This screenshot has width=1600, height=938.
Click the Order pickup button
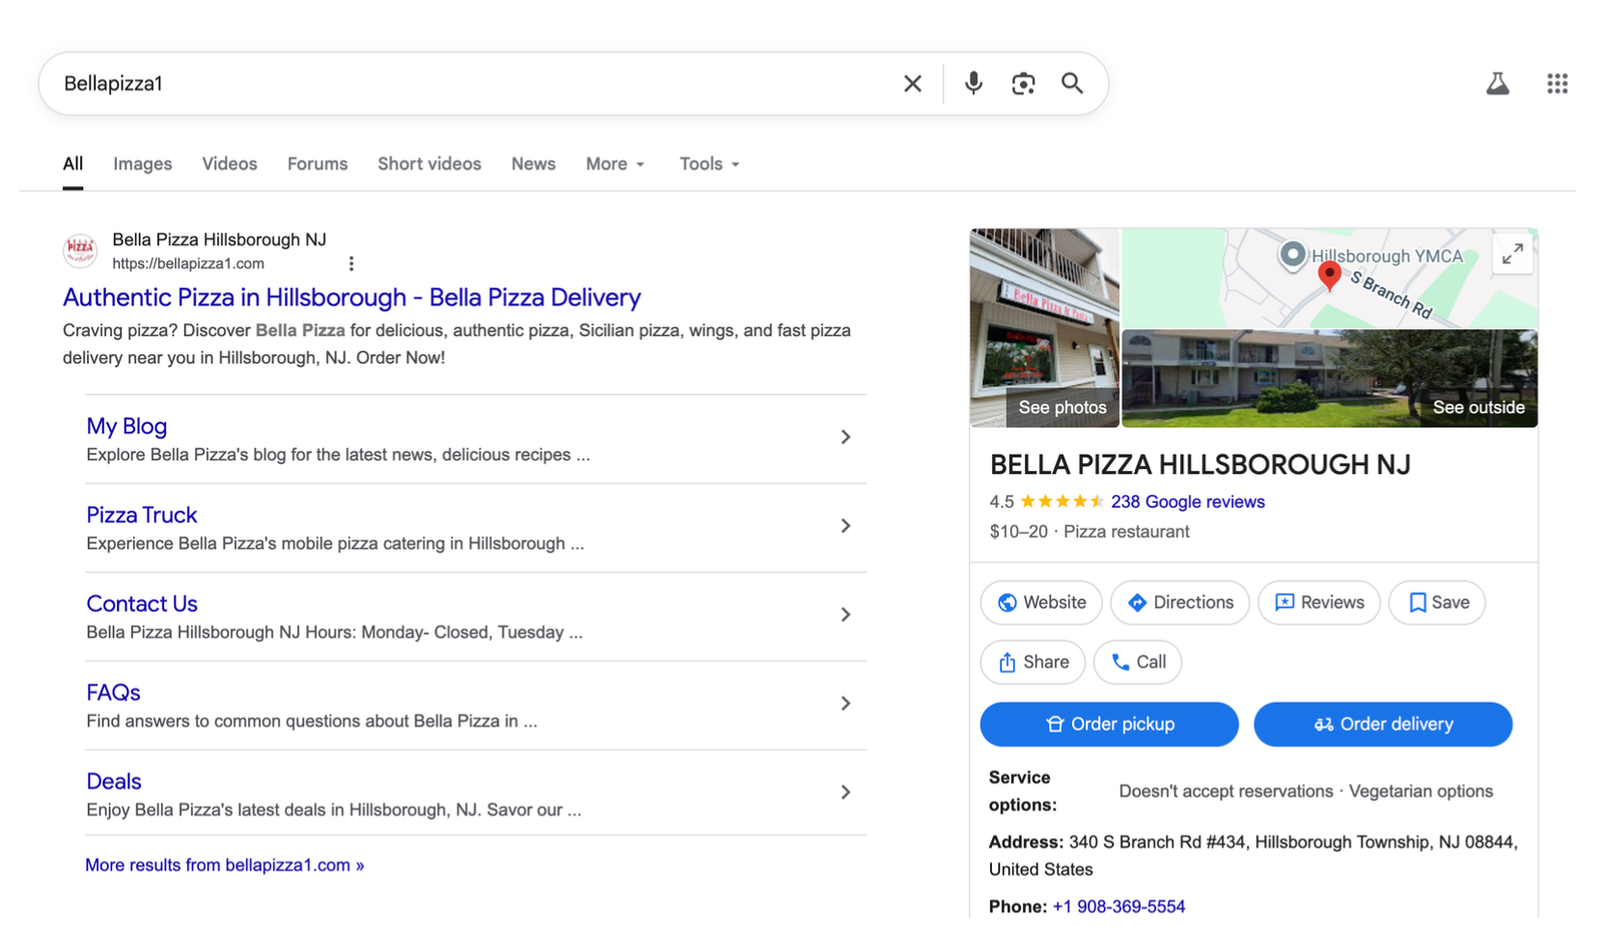[x=1109, y=724]
